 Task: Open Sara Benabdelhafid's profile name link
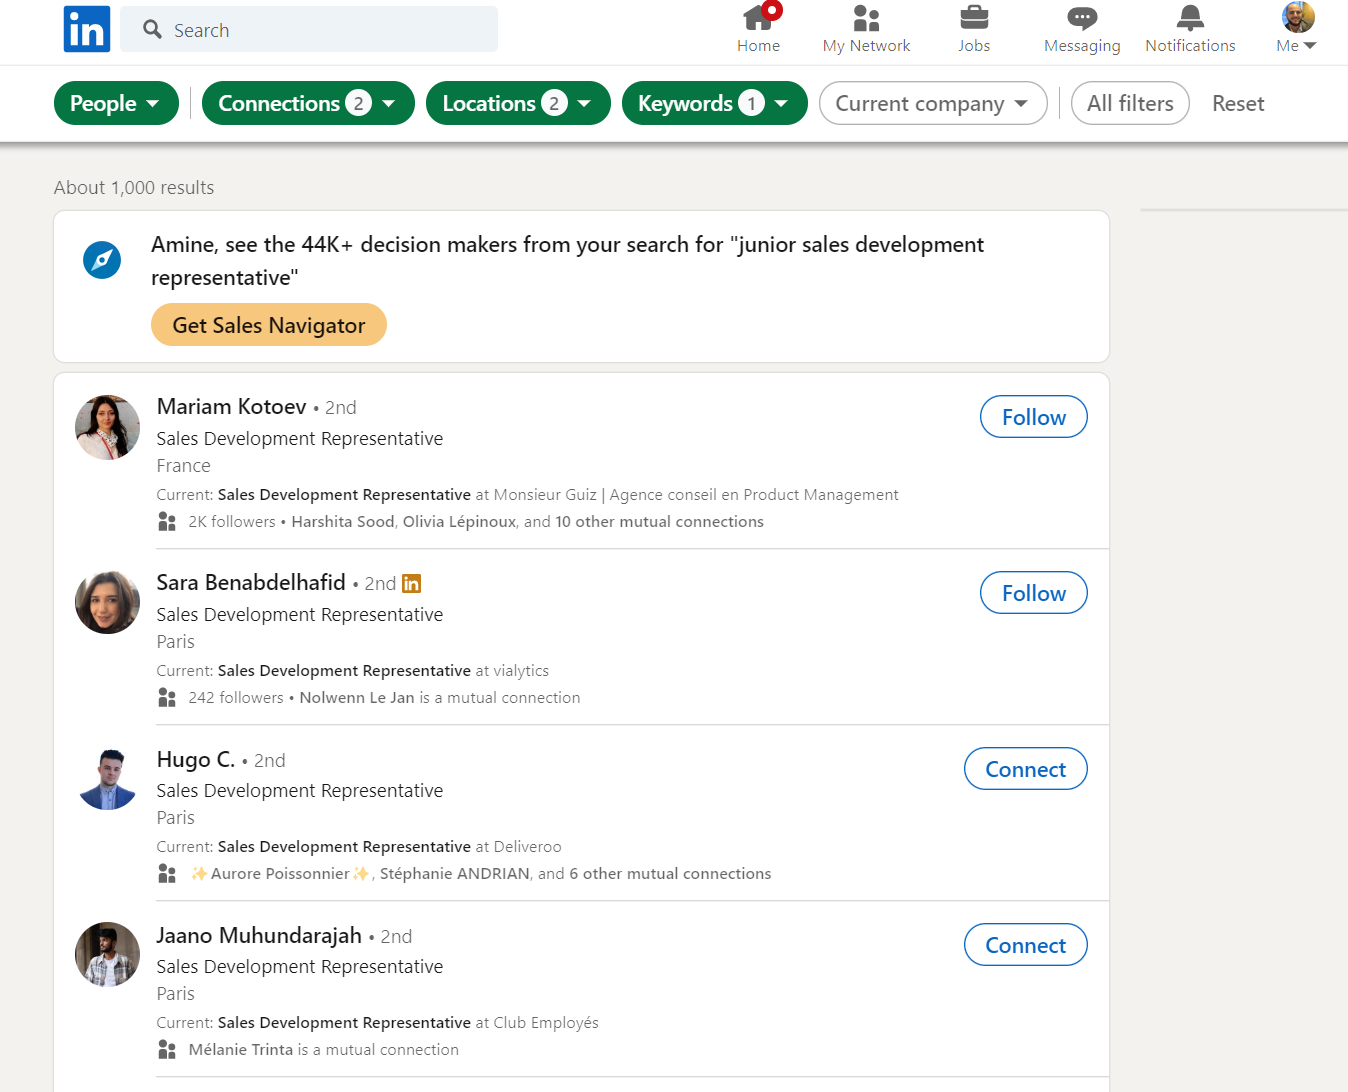(251, 582)
